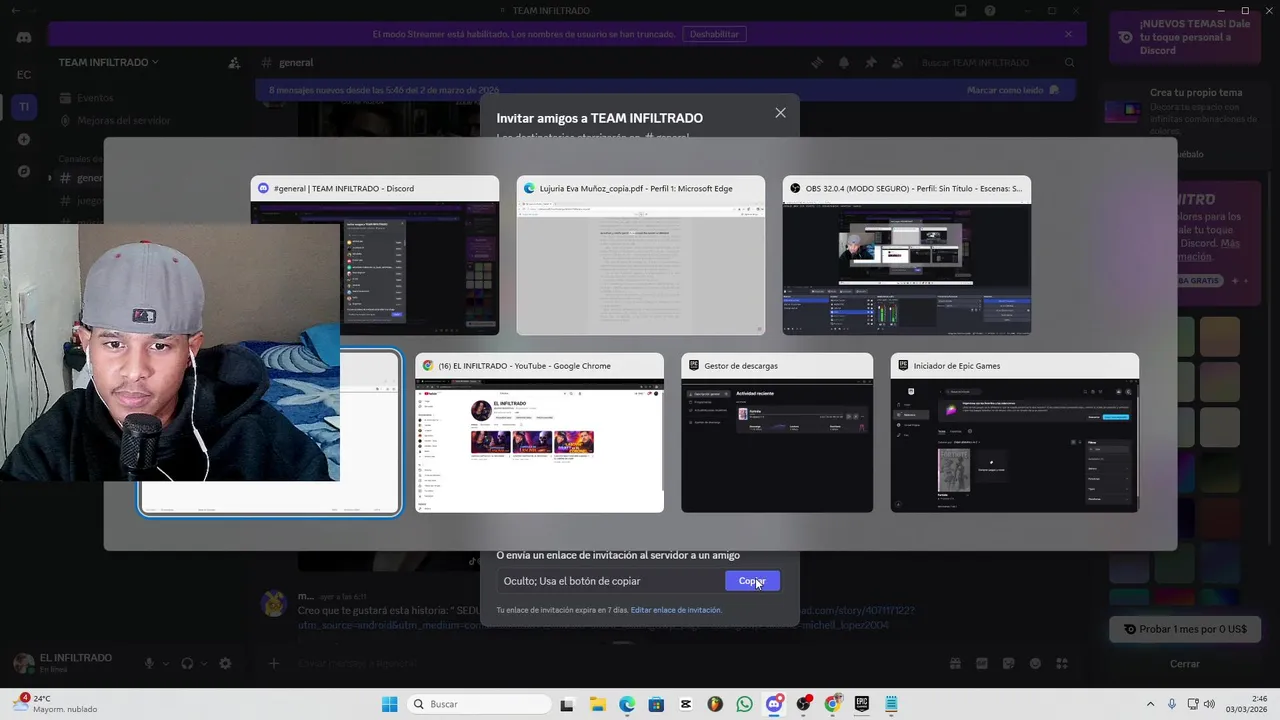1280x720 pixels.
Task: Open the Discover servers compass icon
Action: [24, 172]
